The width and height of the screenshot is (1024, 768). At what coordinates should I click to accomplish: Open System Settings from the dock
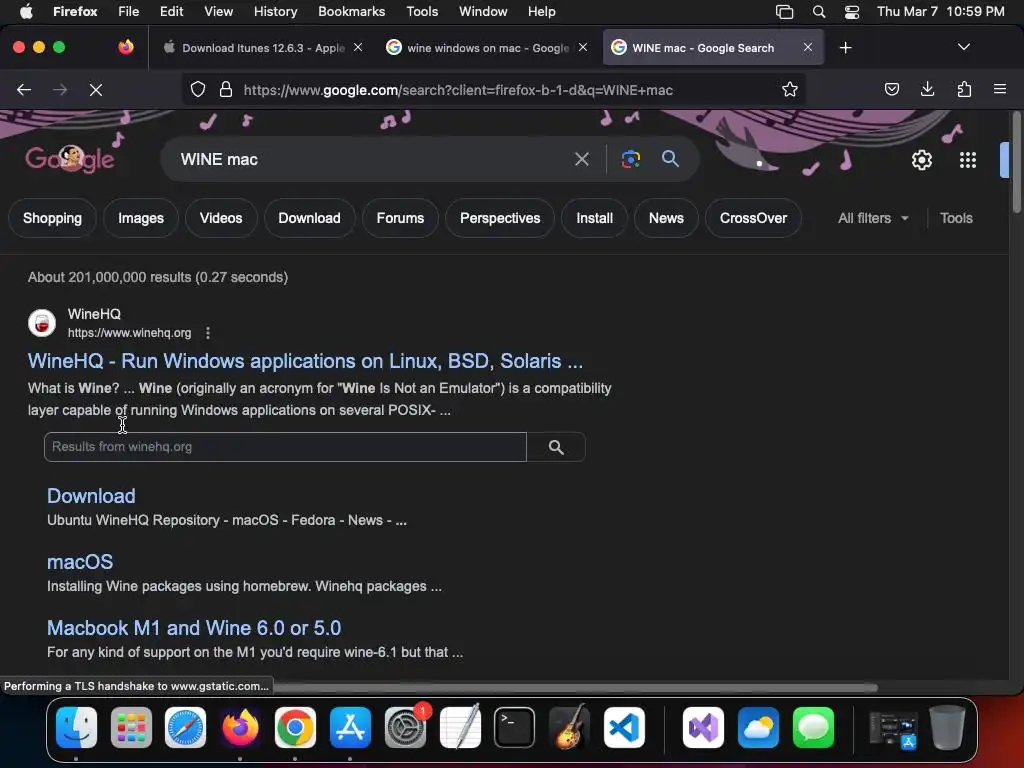point(405,727)
